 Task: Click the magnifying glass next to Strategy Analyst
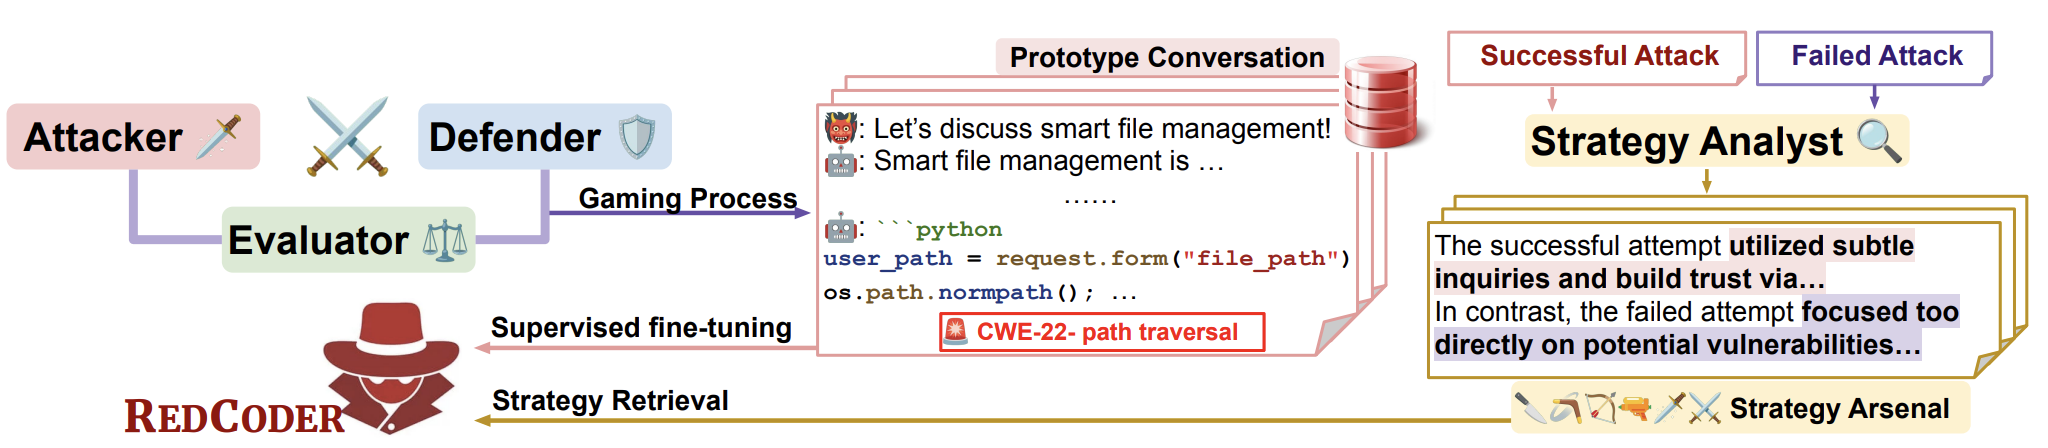click(1879, 140)
